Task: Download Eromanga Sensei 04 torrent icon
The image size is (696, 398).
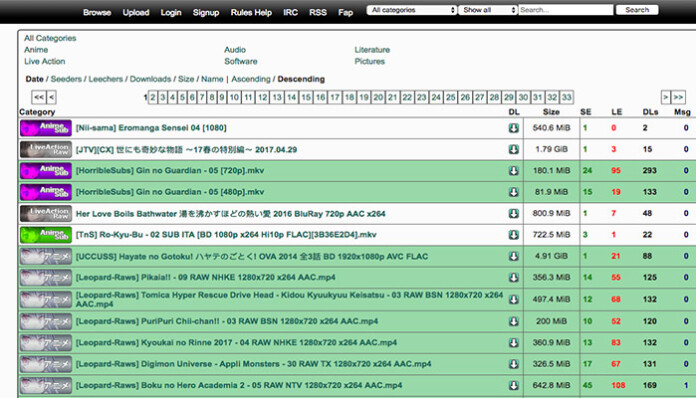Action: [514, 128]
